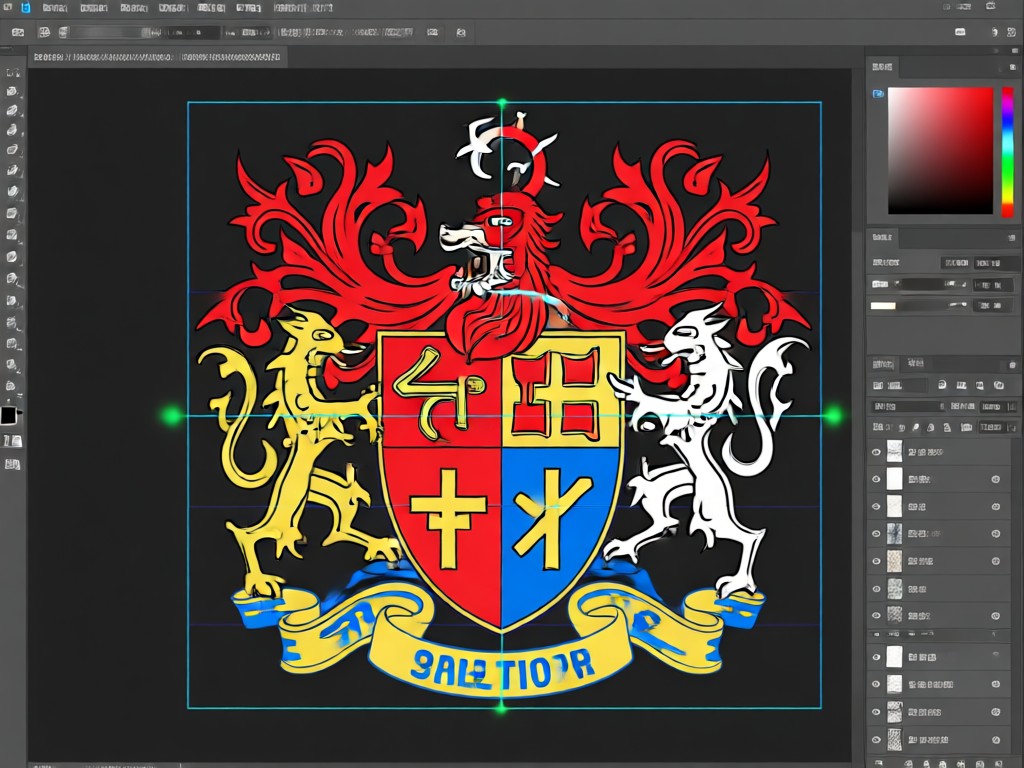Click the rightmost icon in the options bar
1024x768 pixels.
pyautogui.click(x=1014, y=32)
